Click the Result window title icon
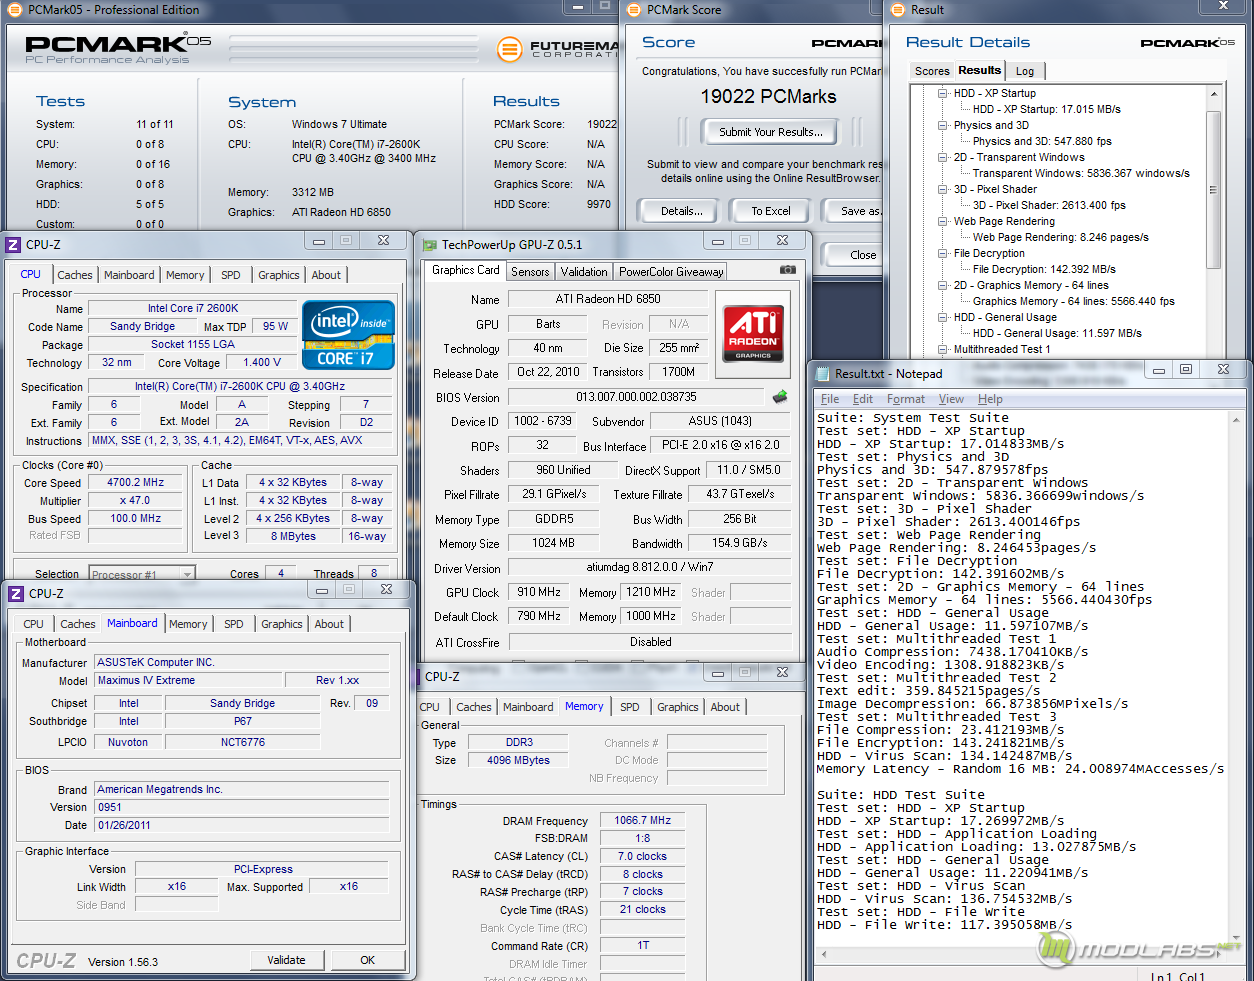 coord(897,10)
